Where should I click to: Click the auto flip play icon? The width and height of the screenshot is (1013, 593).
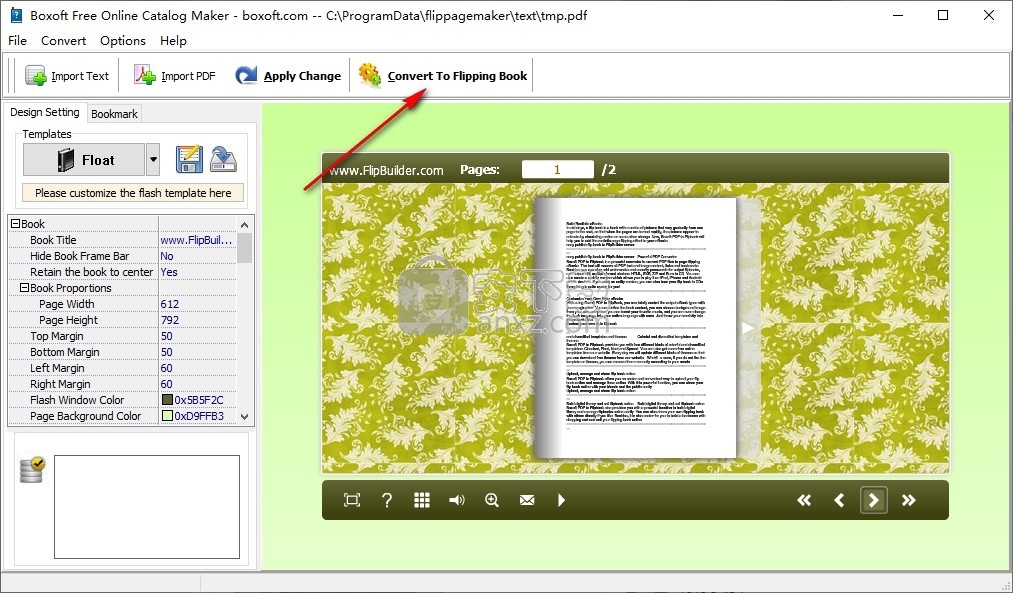[561, 500]
